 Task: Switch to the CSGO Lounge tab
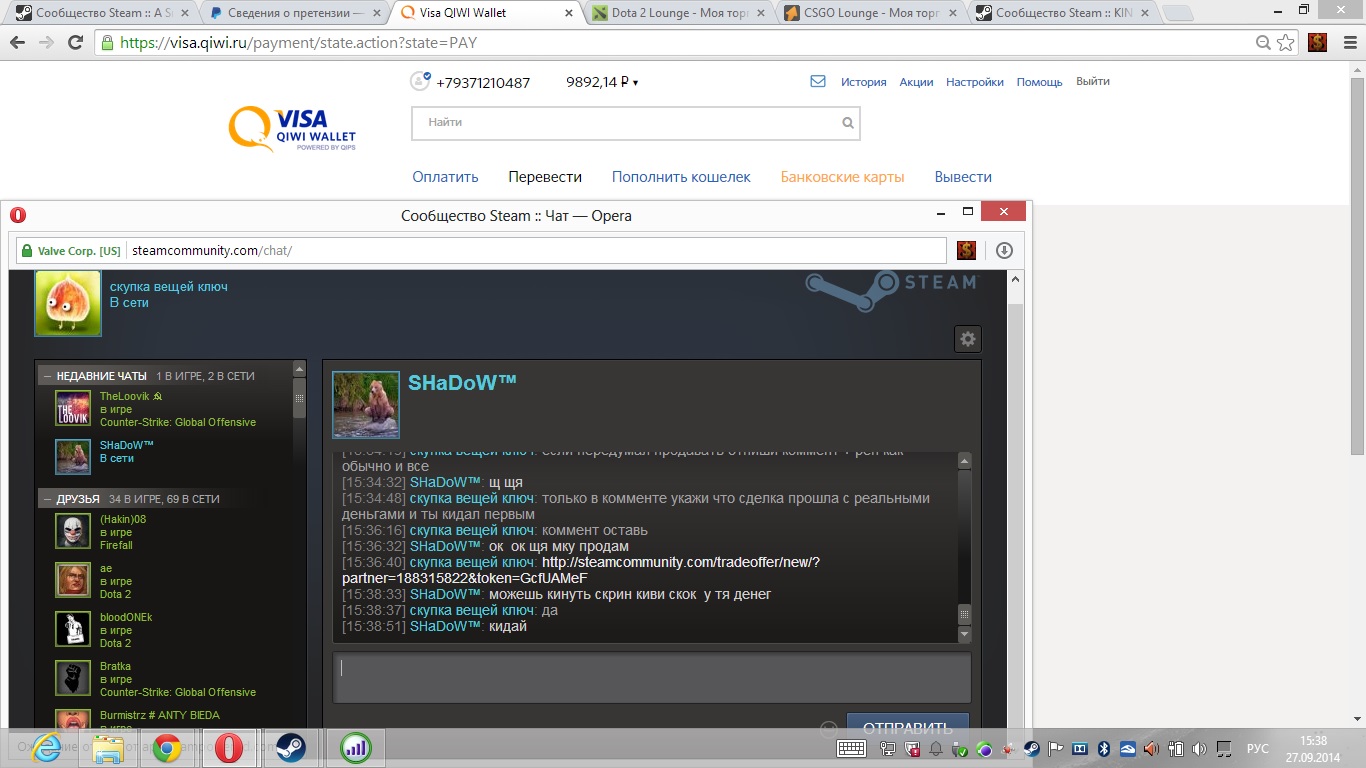pyautogui.click(x=868, y=13)
